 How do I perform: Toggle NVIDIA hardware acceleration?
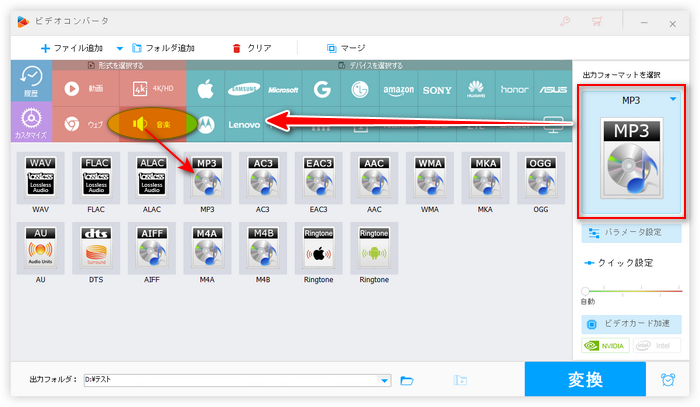click(605, 347)
